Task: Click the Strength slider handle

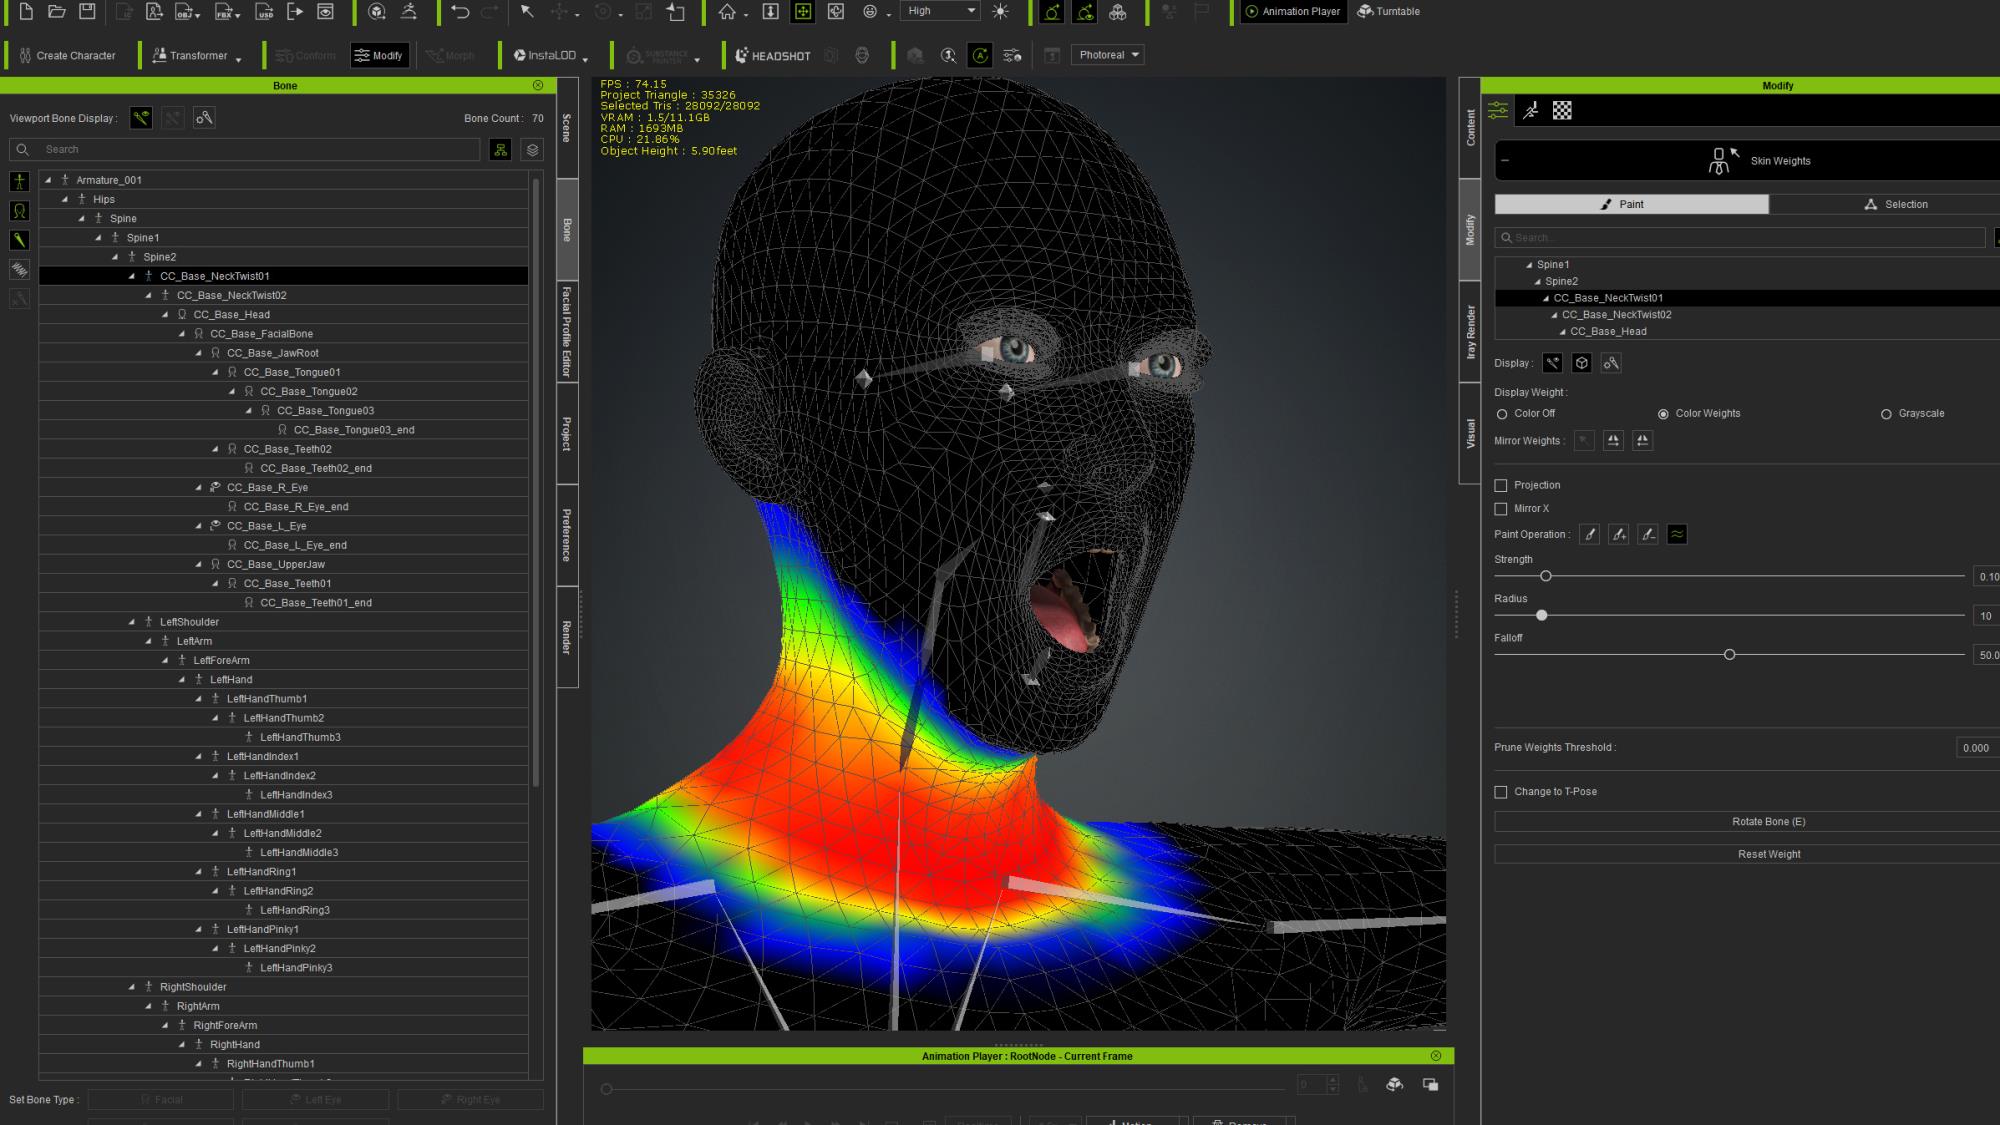Action: coord(1546,576)
